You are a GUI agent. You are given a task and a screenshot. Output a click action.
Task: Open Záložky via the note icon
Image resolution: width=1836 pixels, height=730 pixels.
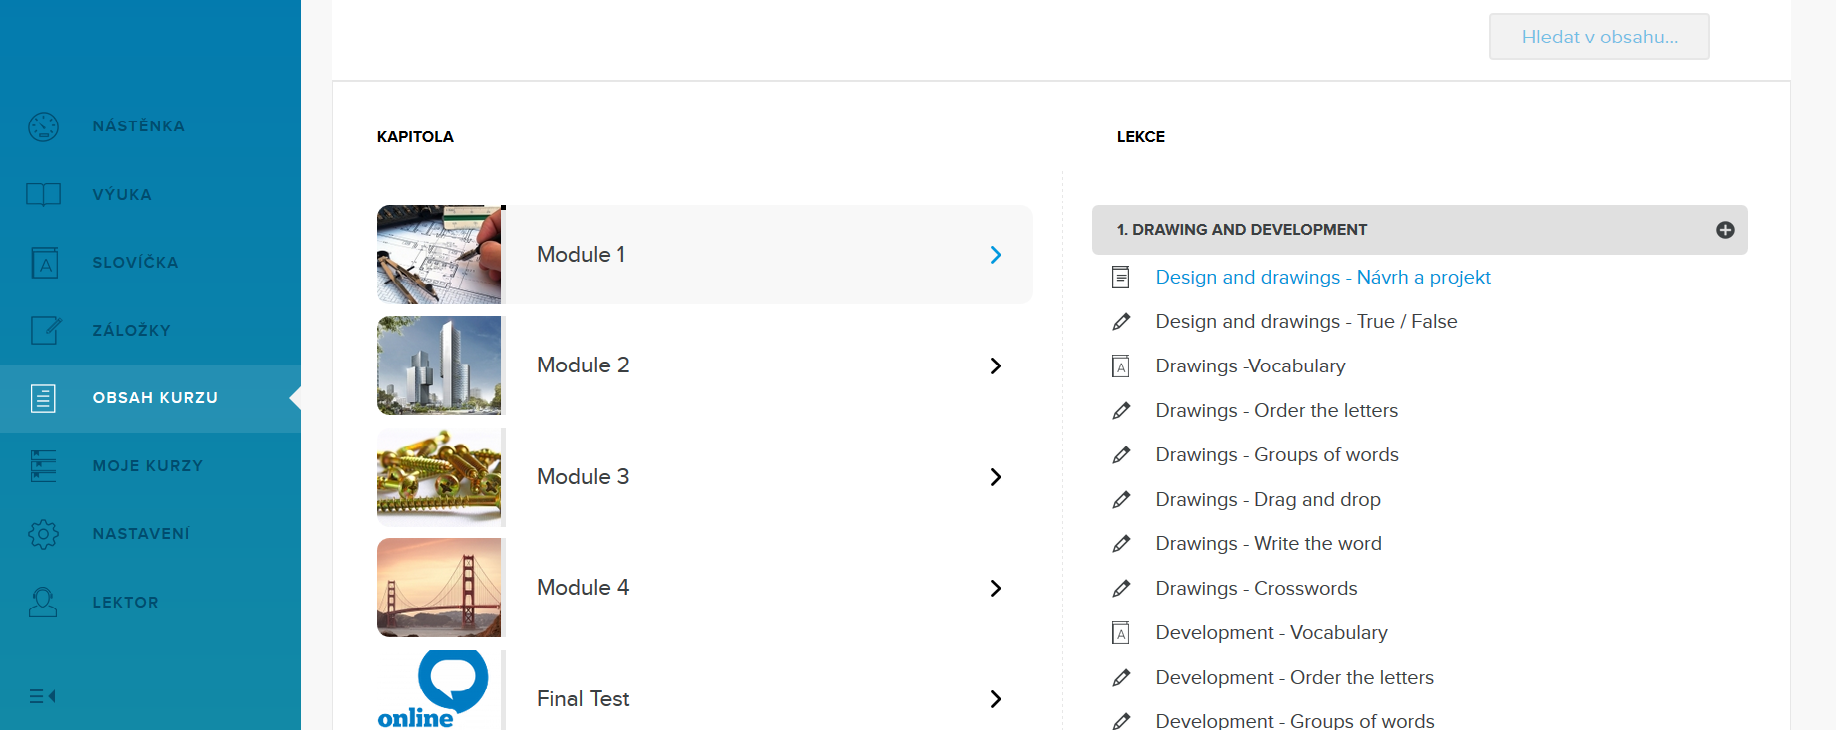pos(45,330)
